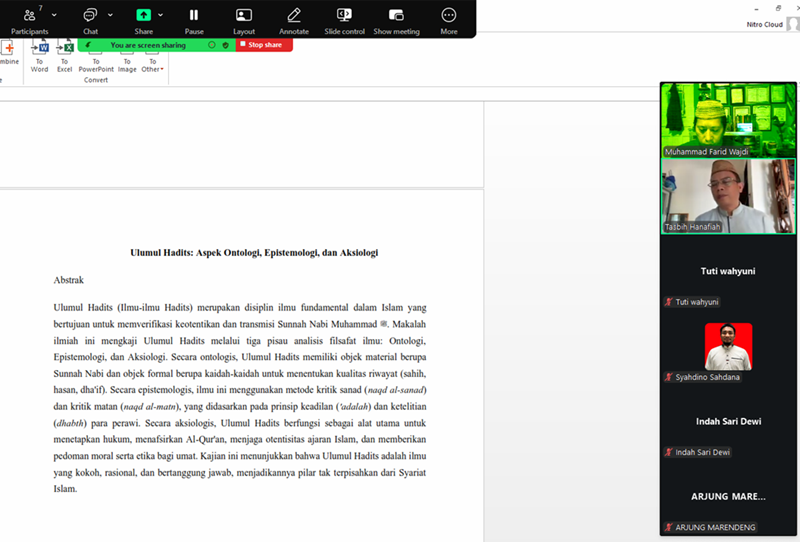Click the document title Ulumul Hadits heading
The height and width of the screenshot is (542, 800).
pyautogui.click(x=254, y=253)
